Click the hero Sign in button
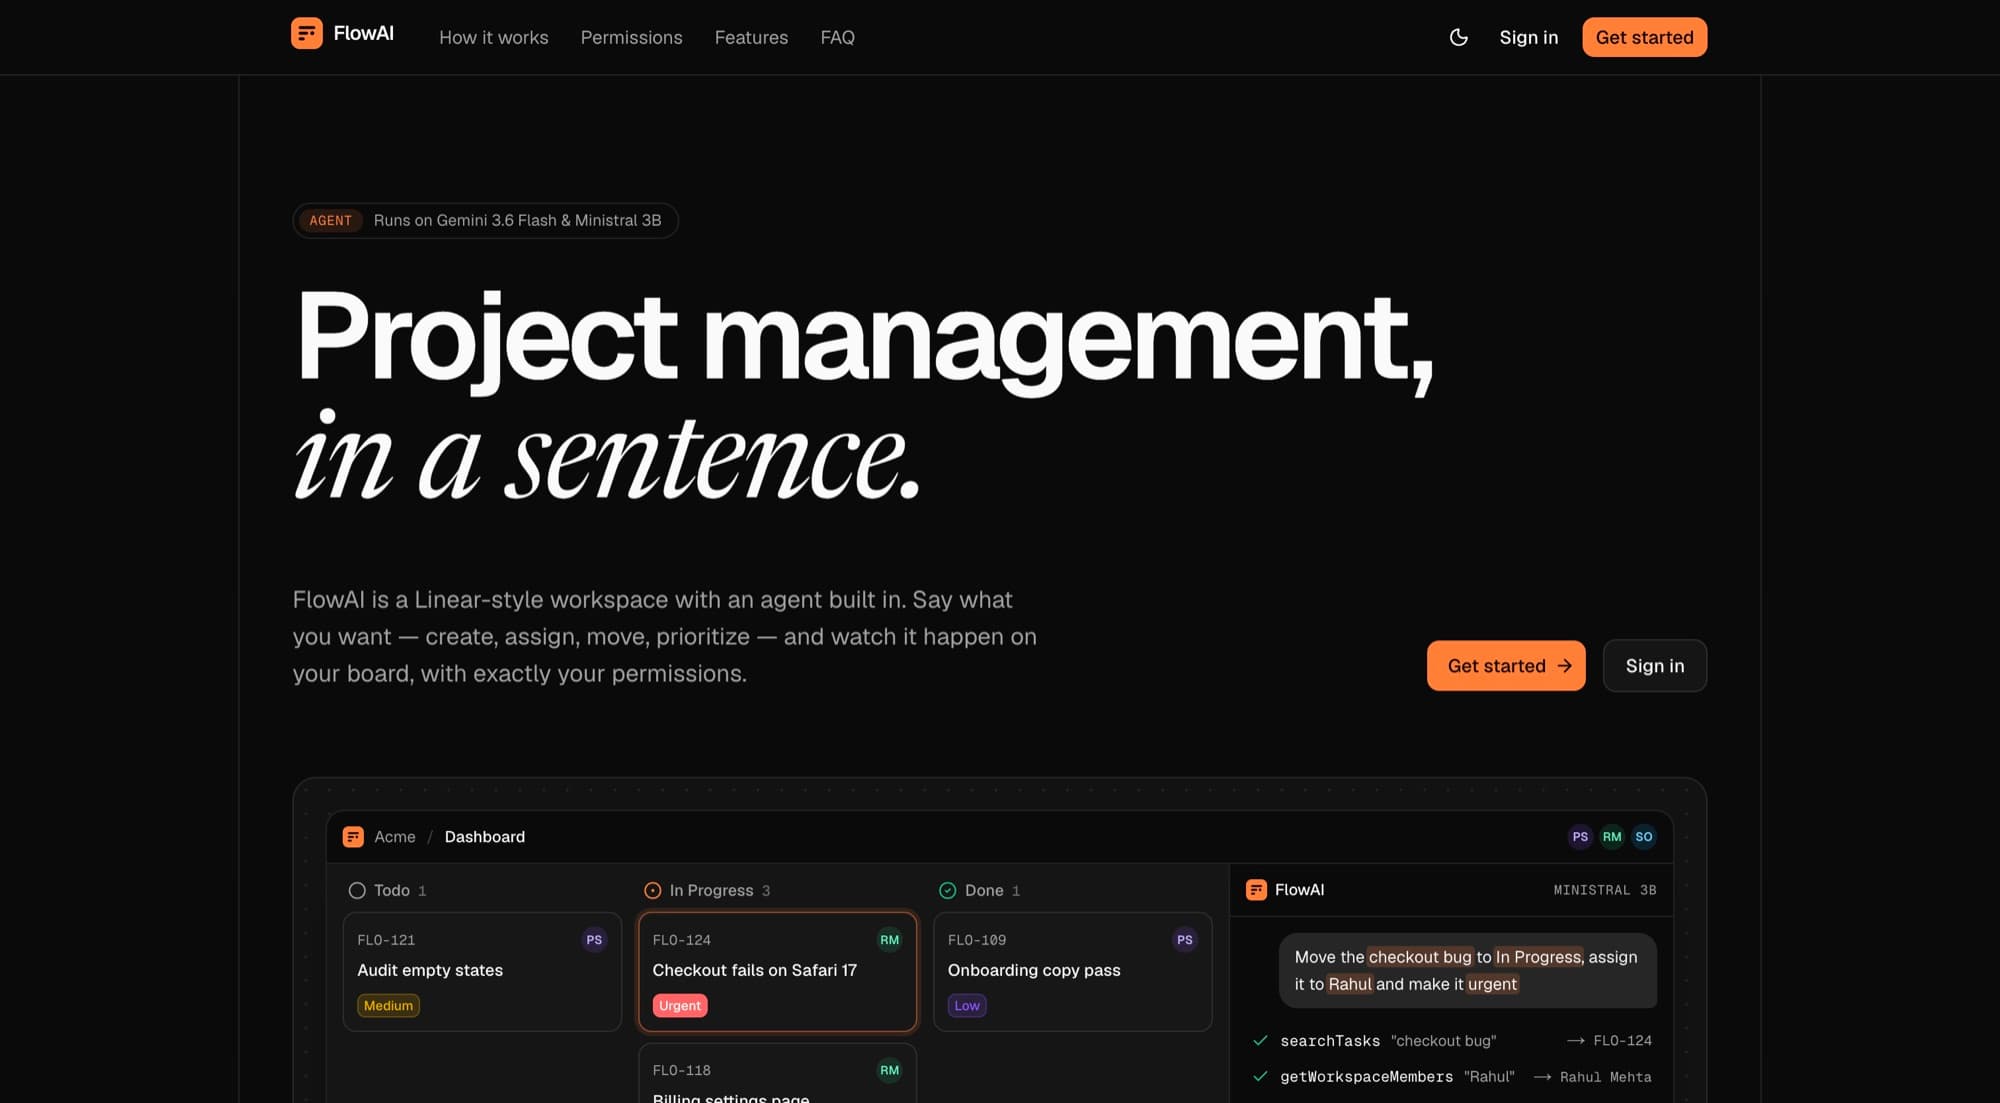 point(1654,666)
